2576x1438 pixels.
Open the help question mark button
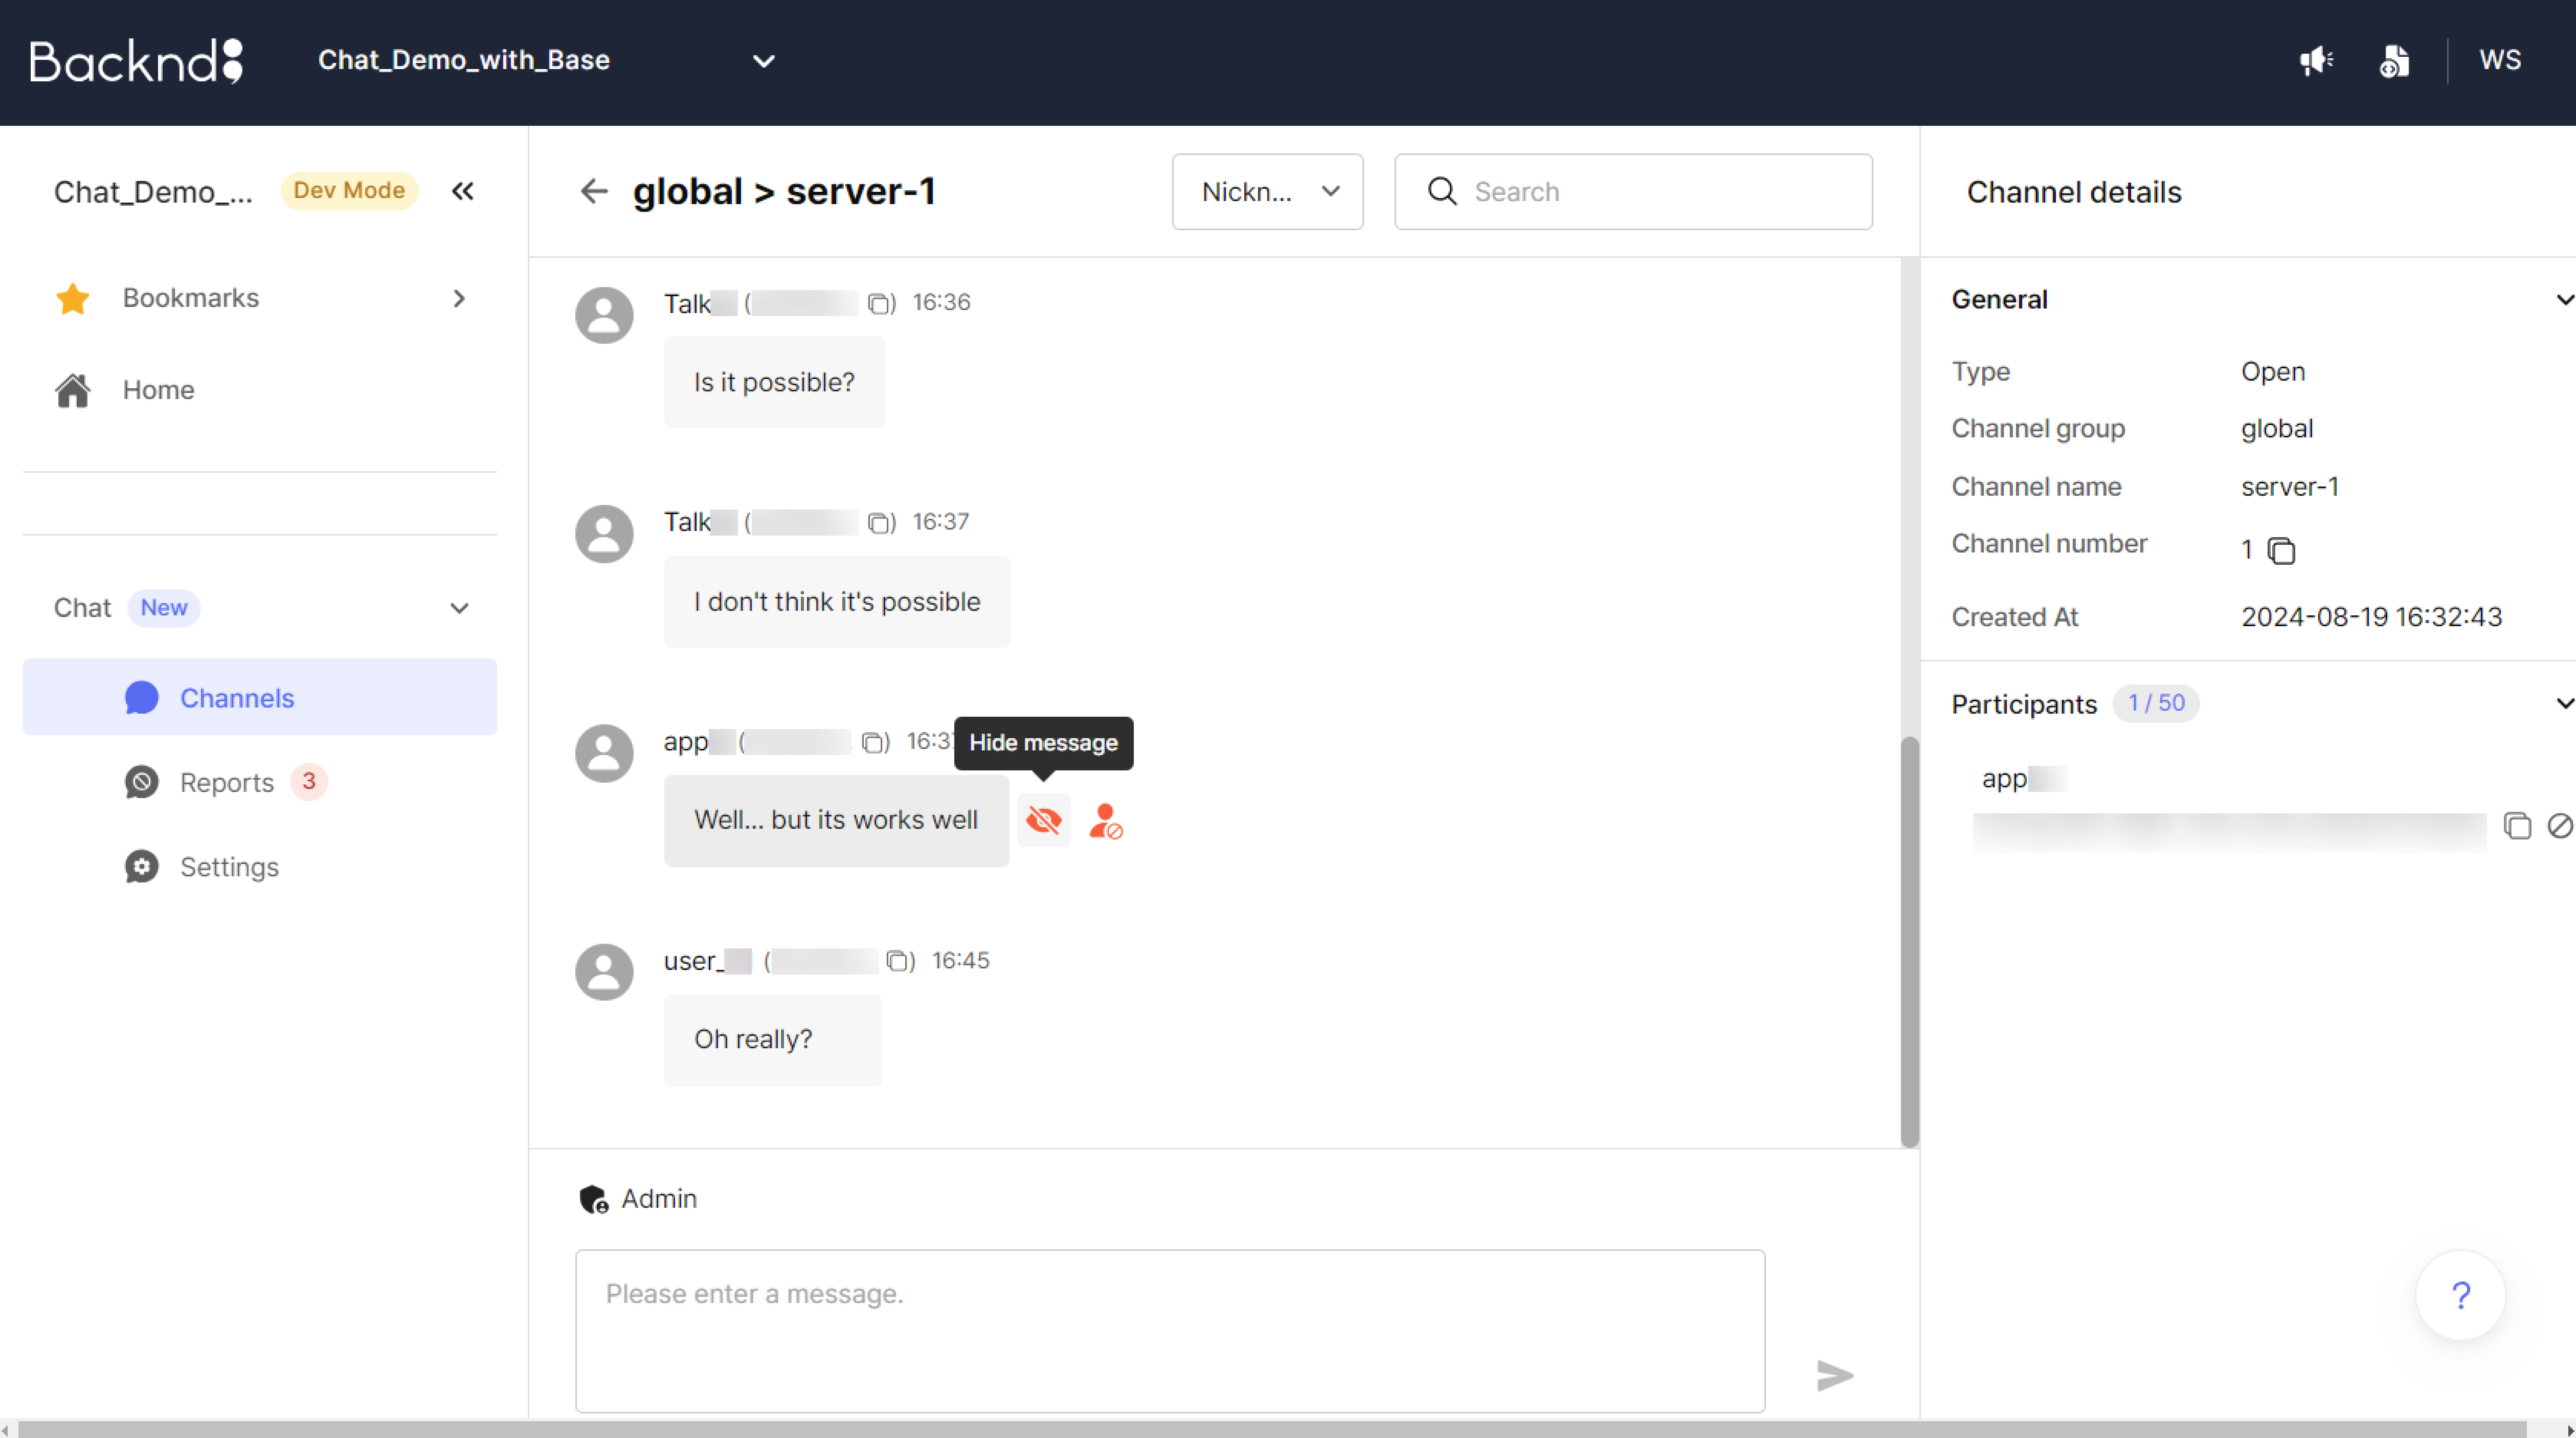pyautogui.click(x=2460, y=1295)
